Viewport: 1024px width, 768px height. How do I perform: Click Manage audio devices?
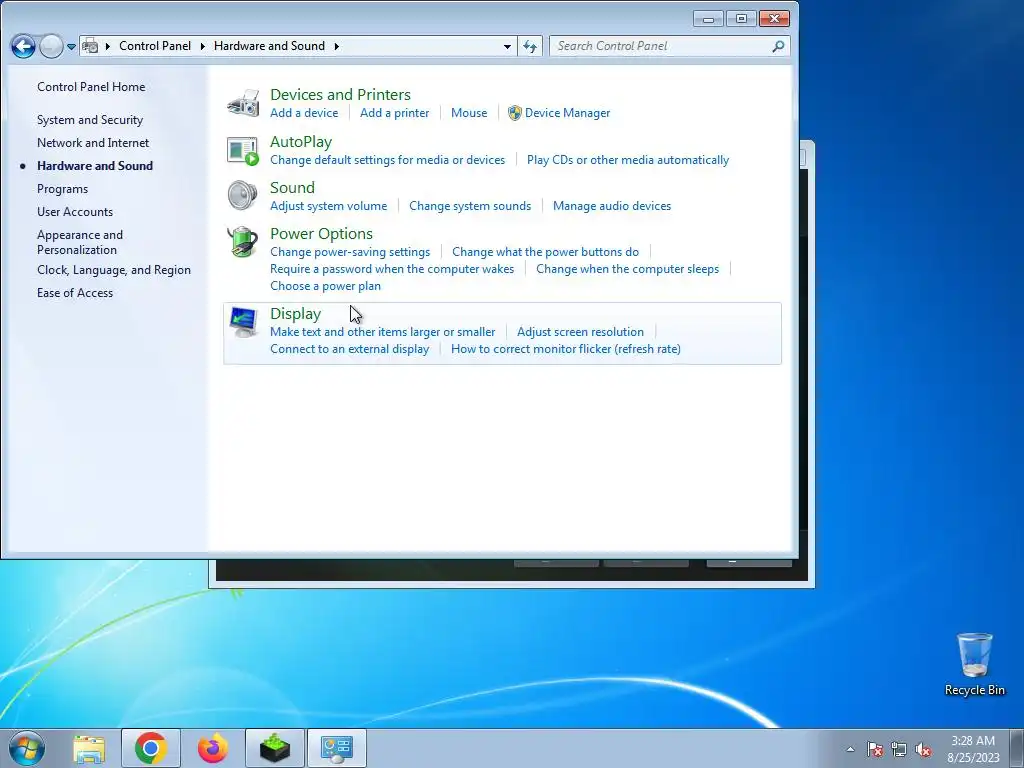click(x=612, y=206)
